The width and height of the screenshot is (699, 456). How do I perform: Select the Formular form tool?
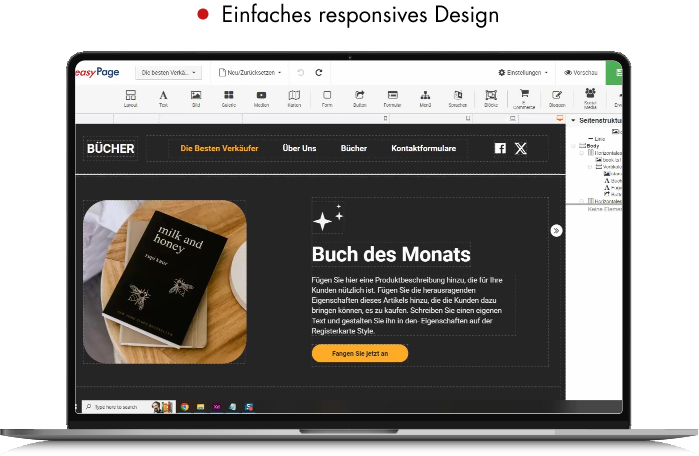(392, 99)
